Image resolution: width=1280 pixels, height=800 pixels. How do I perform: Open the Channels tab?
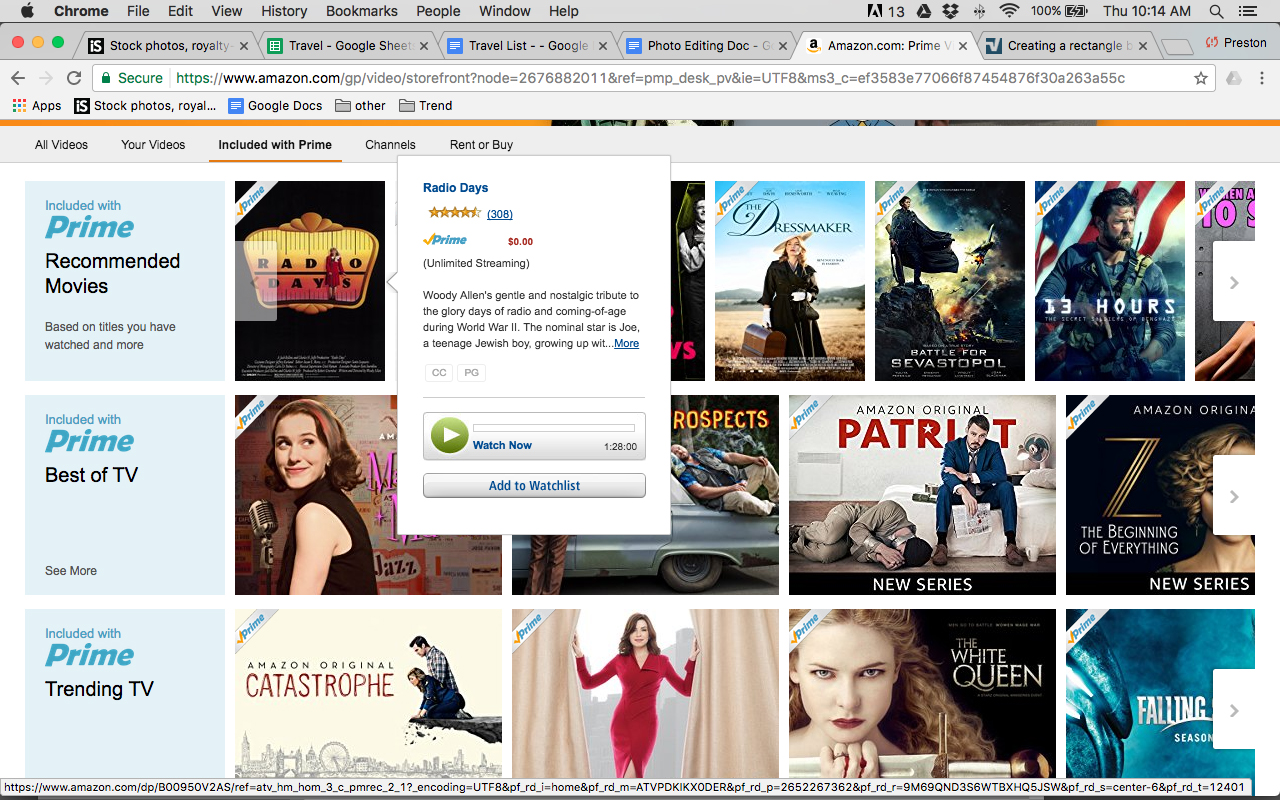click(x=390, y=145)
